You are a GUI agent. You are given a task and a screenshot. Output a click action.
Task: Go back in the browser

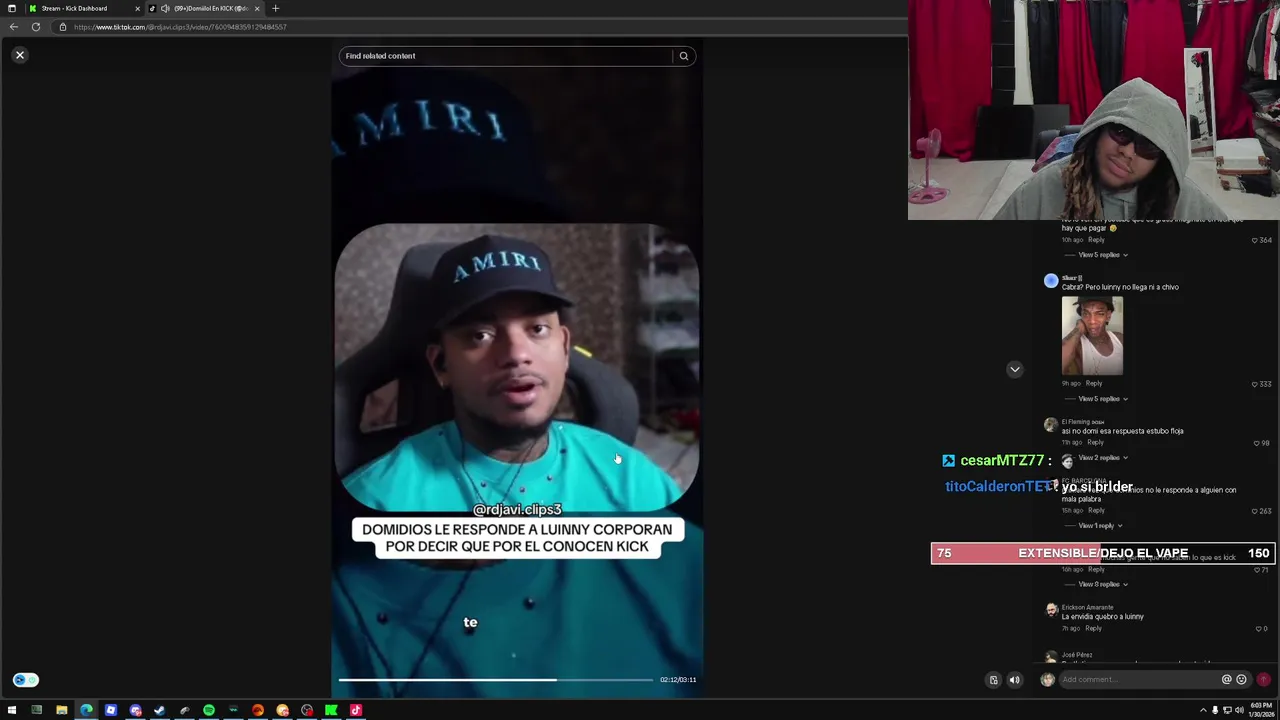14,27
